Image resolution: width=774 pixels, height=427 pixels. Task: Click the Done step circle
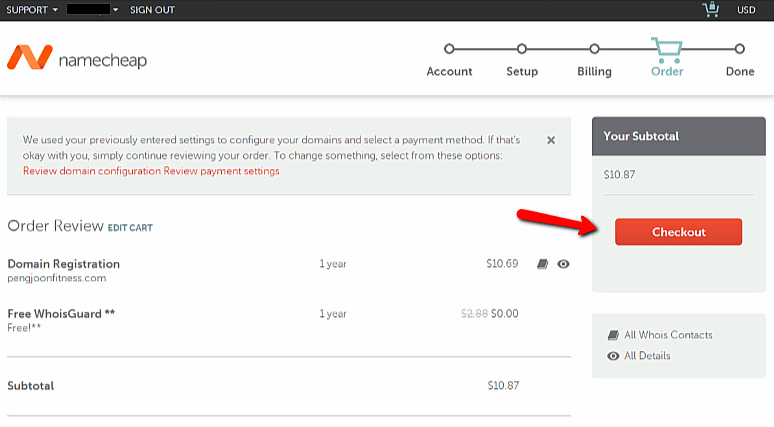pos(740,49)
